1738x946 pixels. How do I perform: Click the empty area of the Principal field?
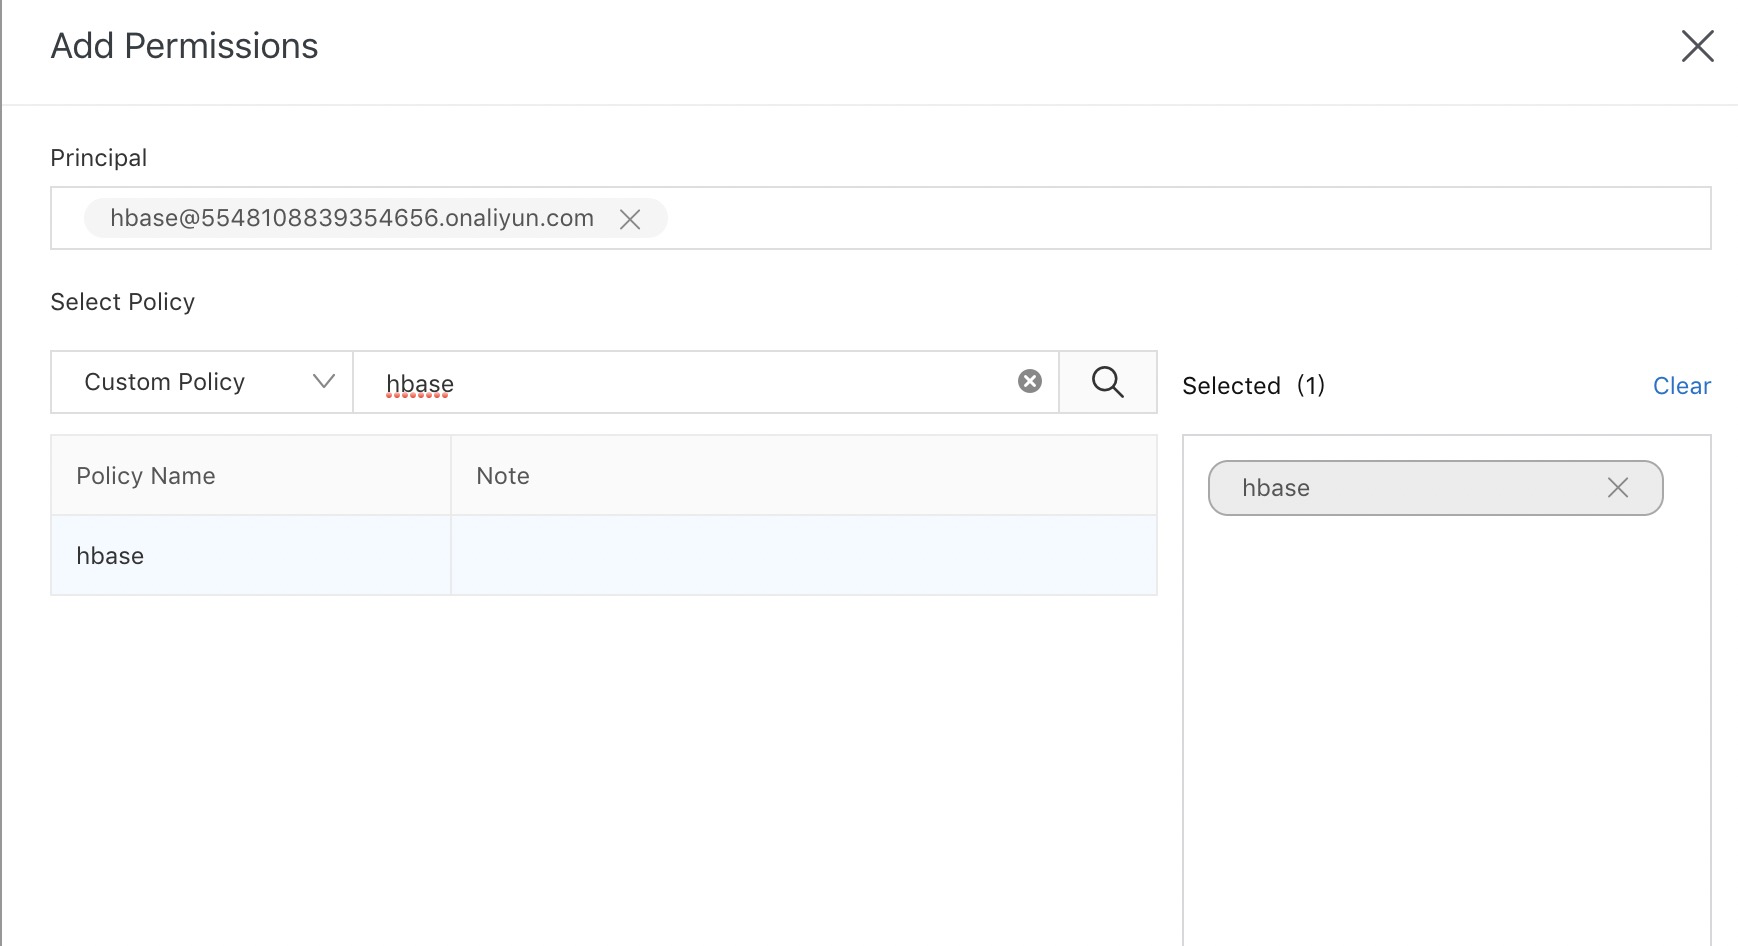(1180, 218)
